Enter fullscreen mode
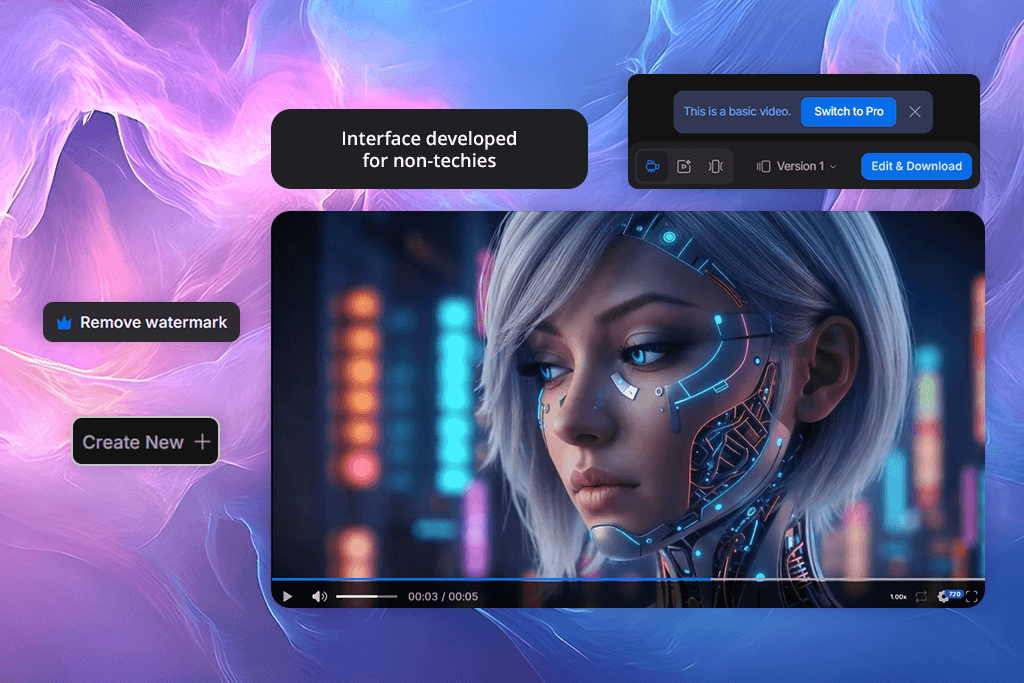 click(972, 596)
